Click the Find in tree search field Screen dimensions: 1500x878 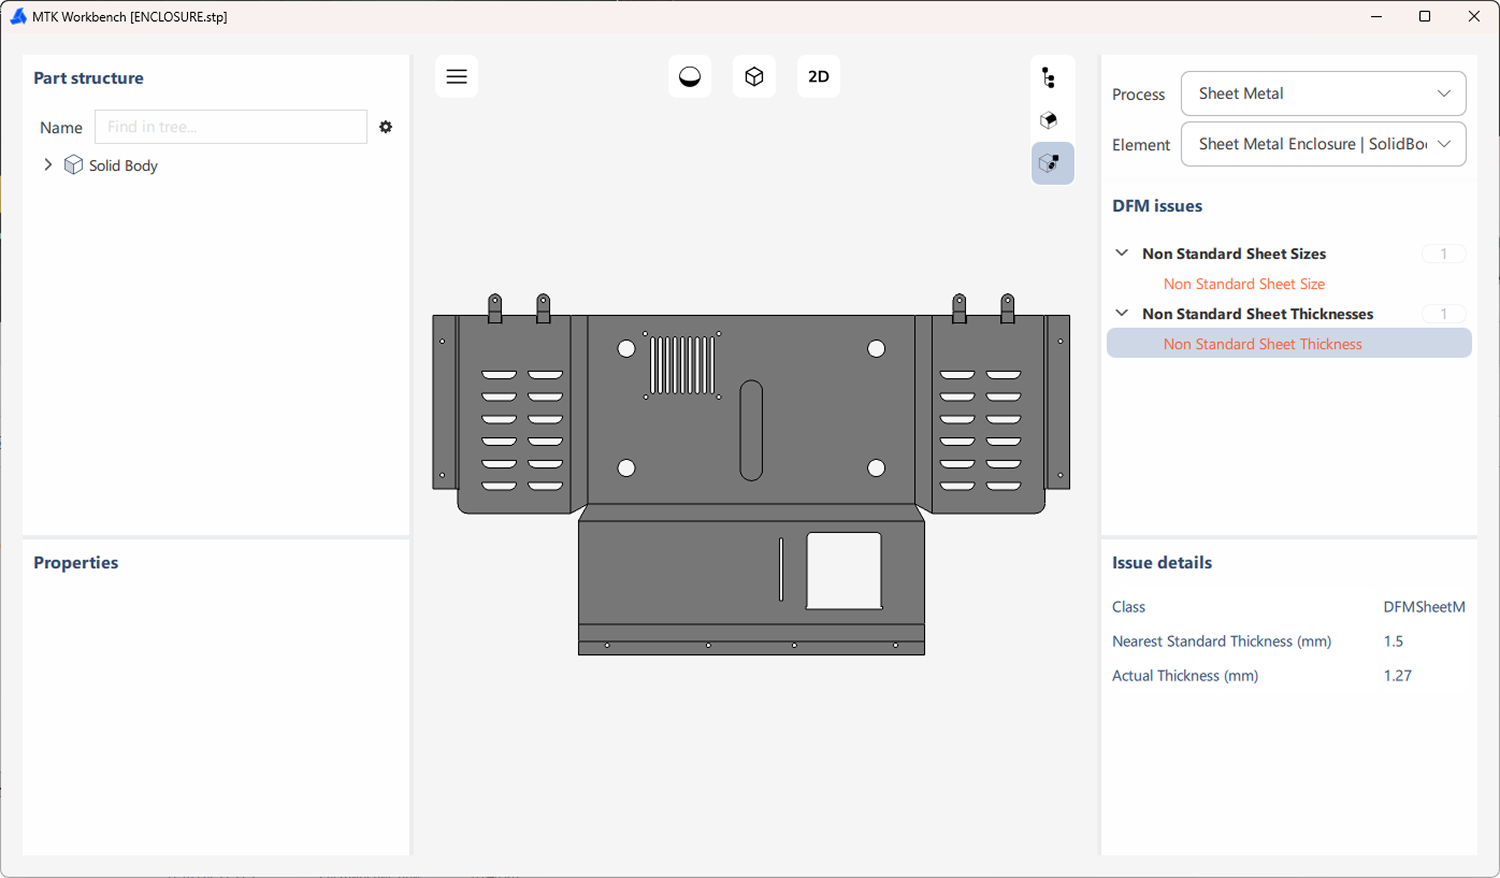[230, 127]
